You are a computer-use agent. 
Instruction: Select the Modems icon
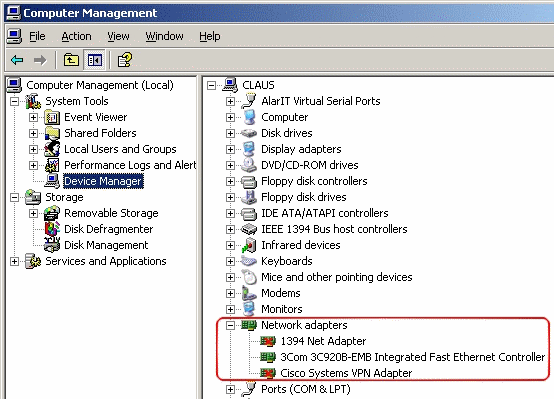coord(249,293)
